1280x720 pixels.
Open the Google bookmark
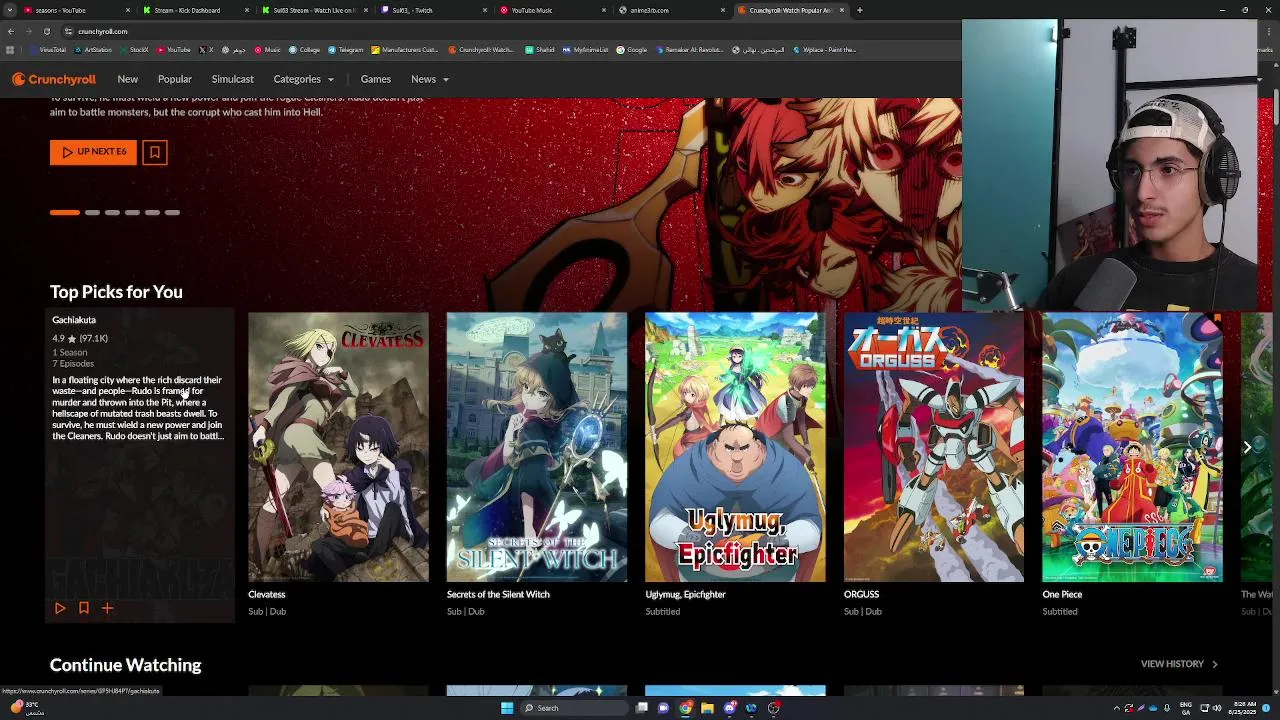click(633, 49)
